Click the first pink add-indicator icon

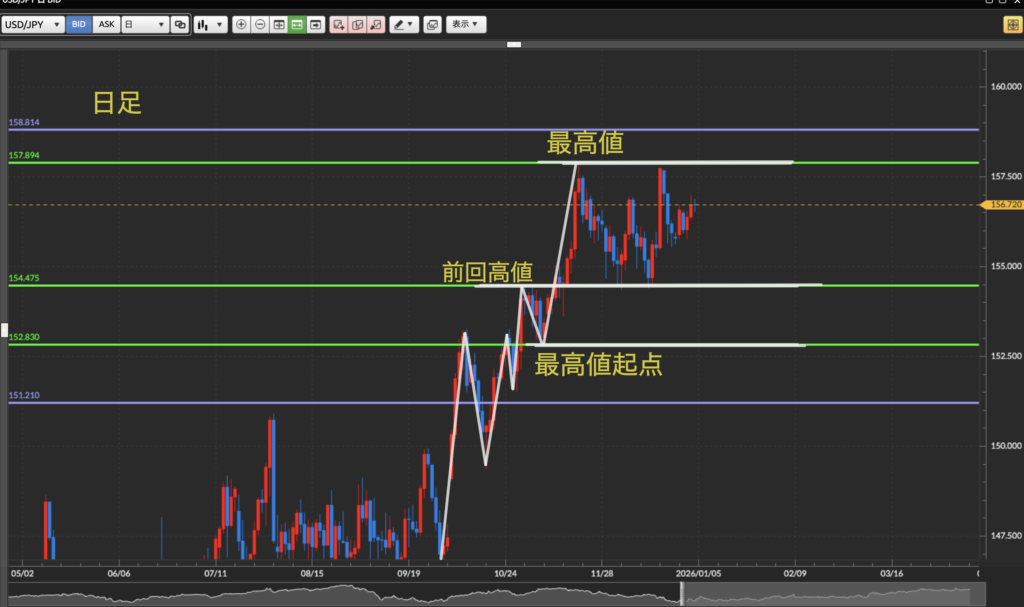(x=339, y=24)
